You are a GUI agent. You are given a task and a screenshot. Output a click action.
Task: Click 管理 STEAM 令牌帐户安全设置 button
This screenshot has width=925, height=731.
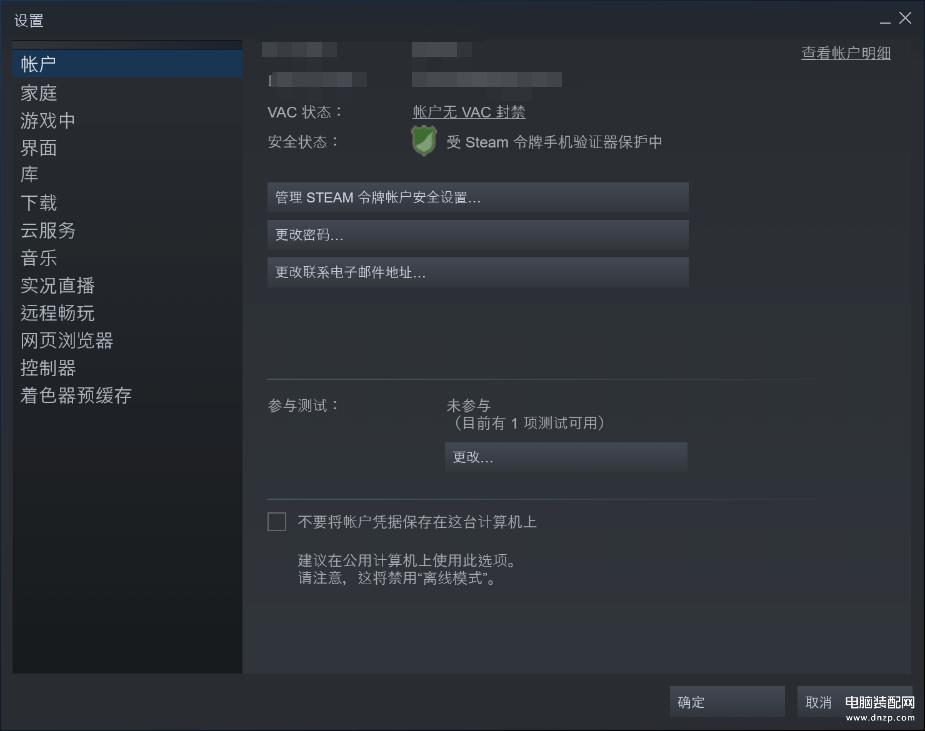click(478, 197)
